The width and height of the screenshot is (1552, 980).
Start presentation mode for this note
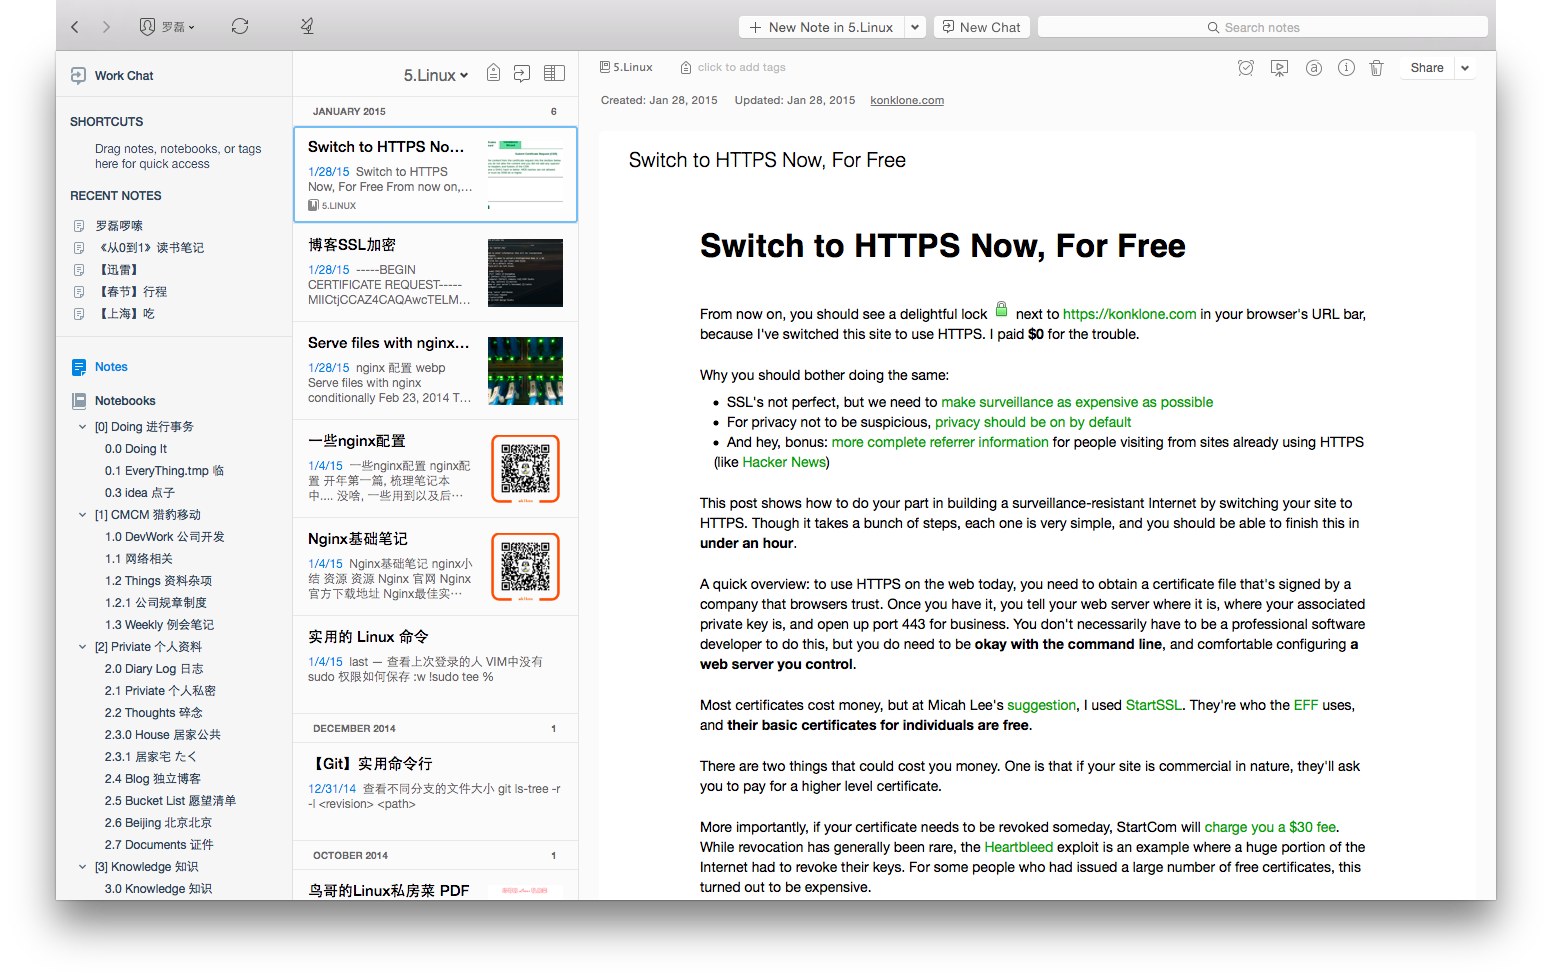(1279, 68)
